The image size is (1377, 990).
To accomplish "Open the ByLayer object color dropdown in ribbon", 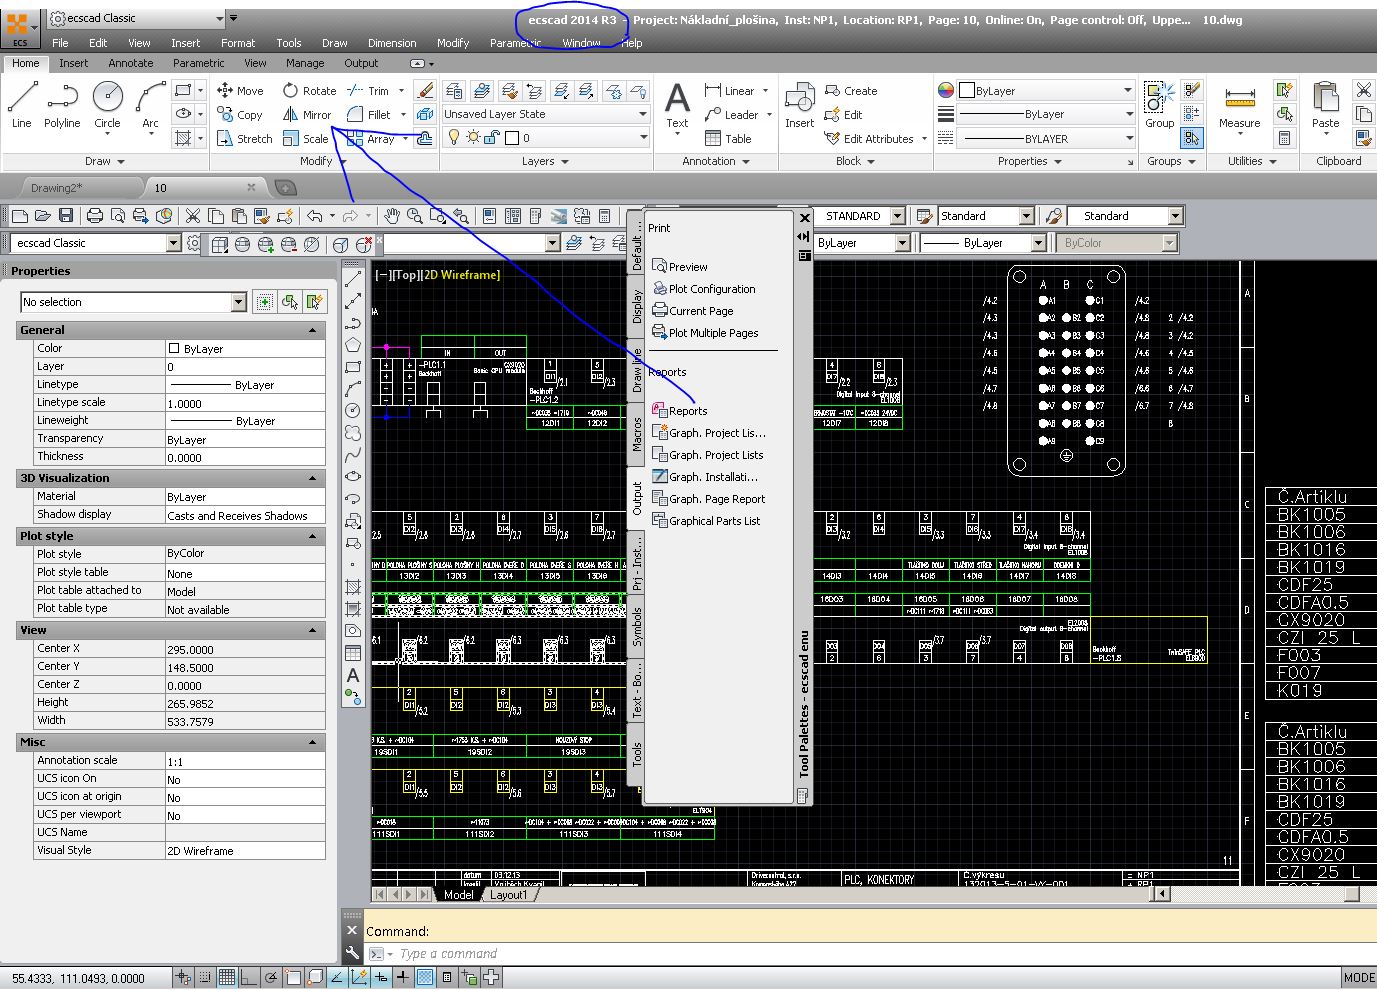I will [x=1046, y=90].
